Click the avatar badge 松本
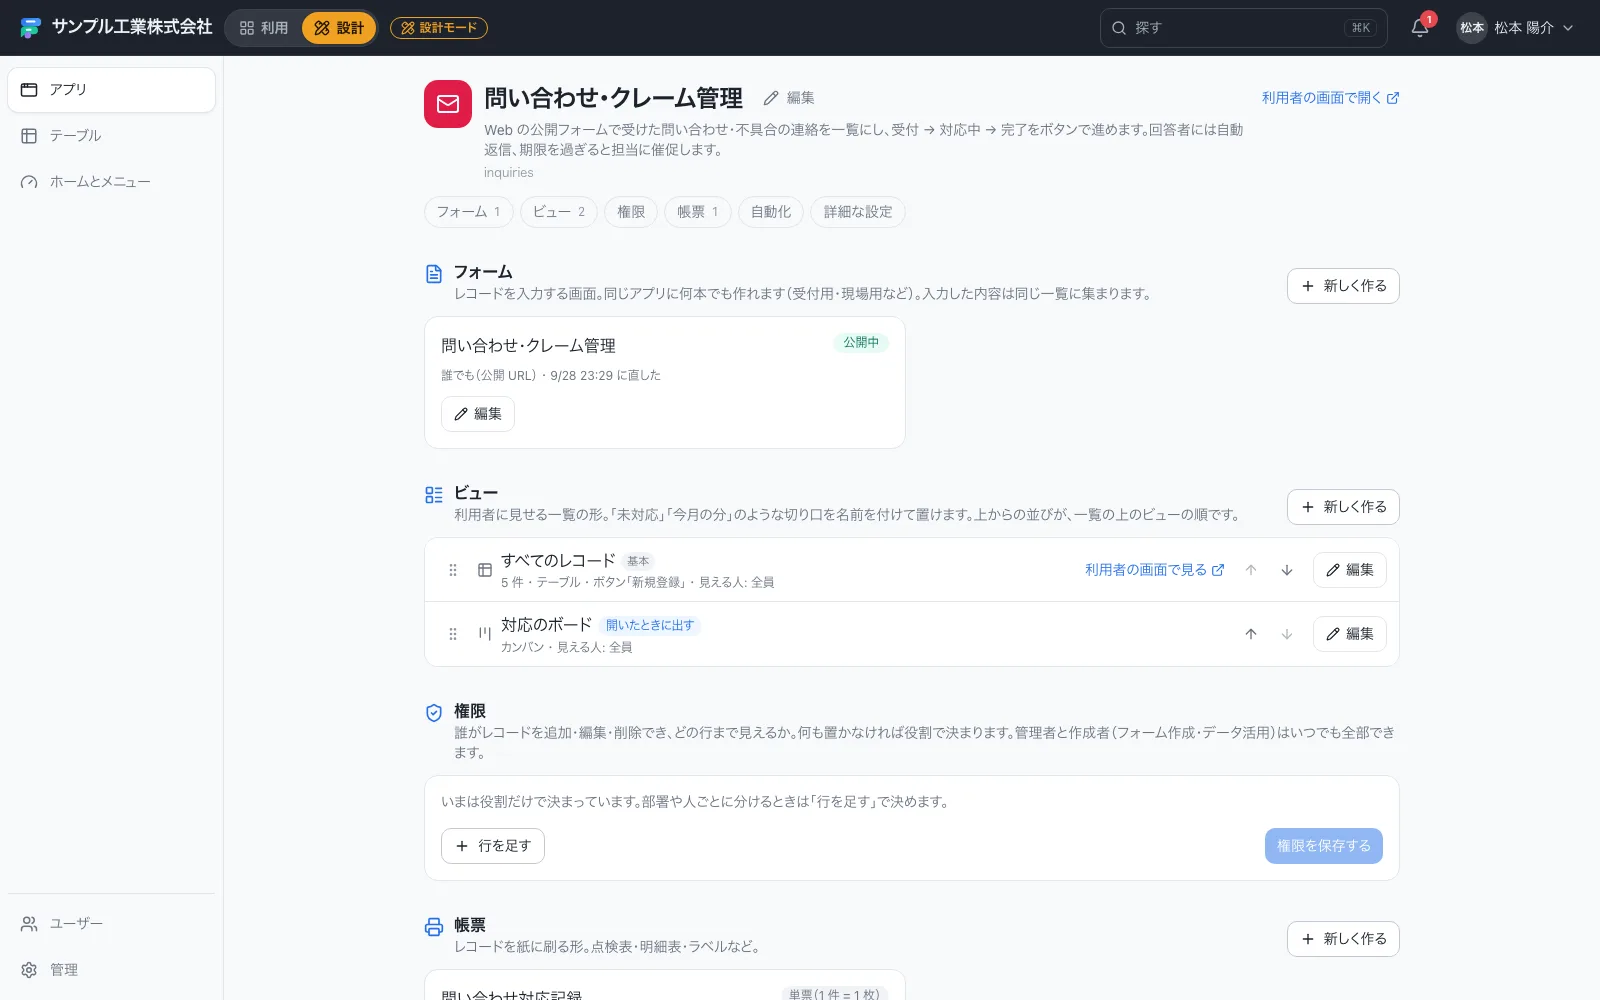The width and height of the screenshot is (1600, 1000). pos(1472,28)
